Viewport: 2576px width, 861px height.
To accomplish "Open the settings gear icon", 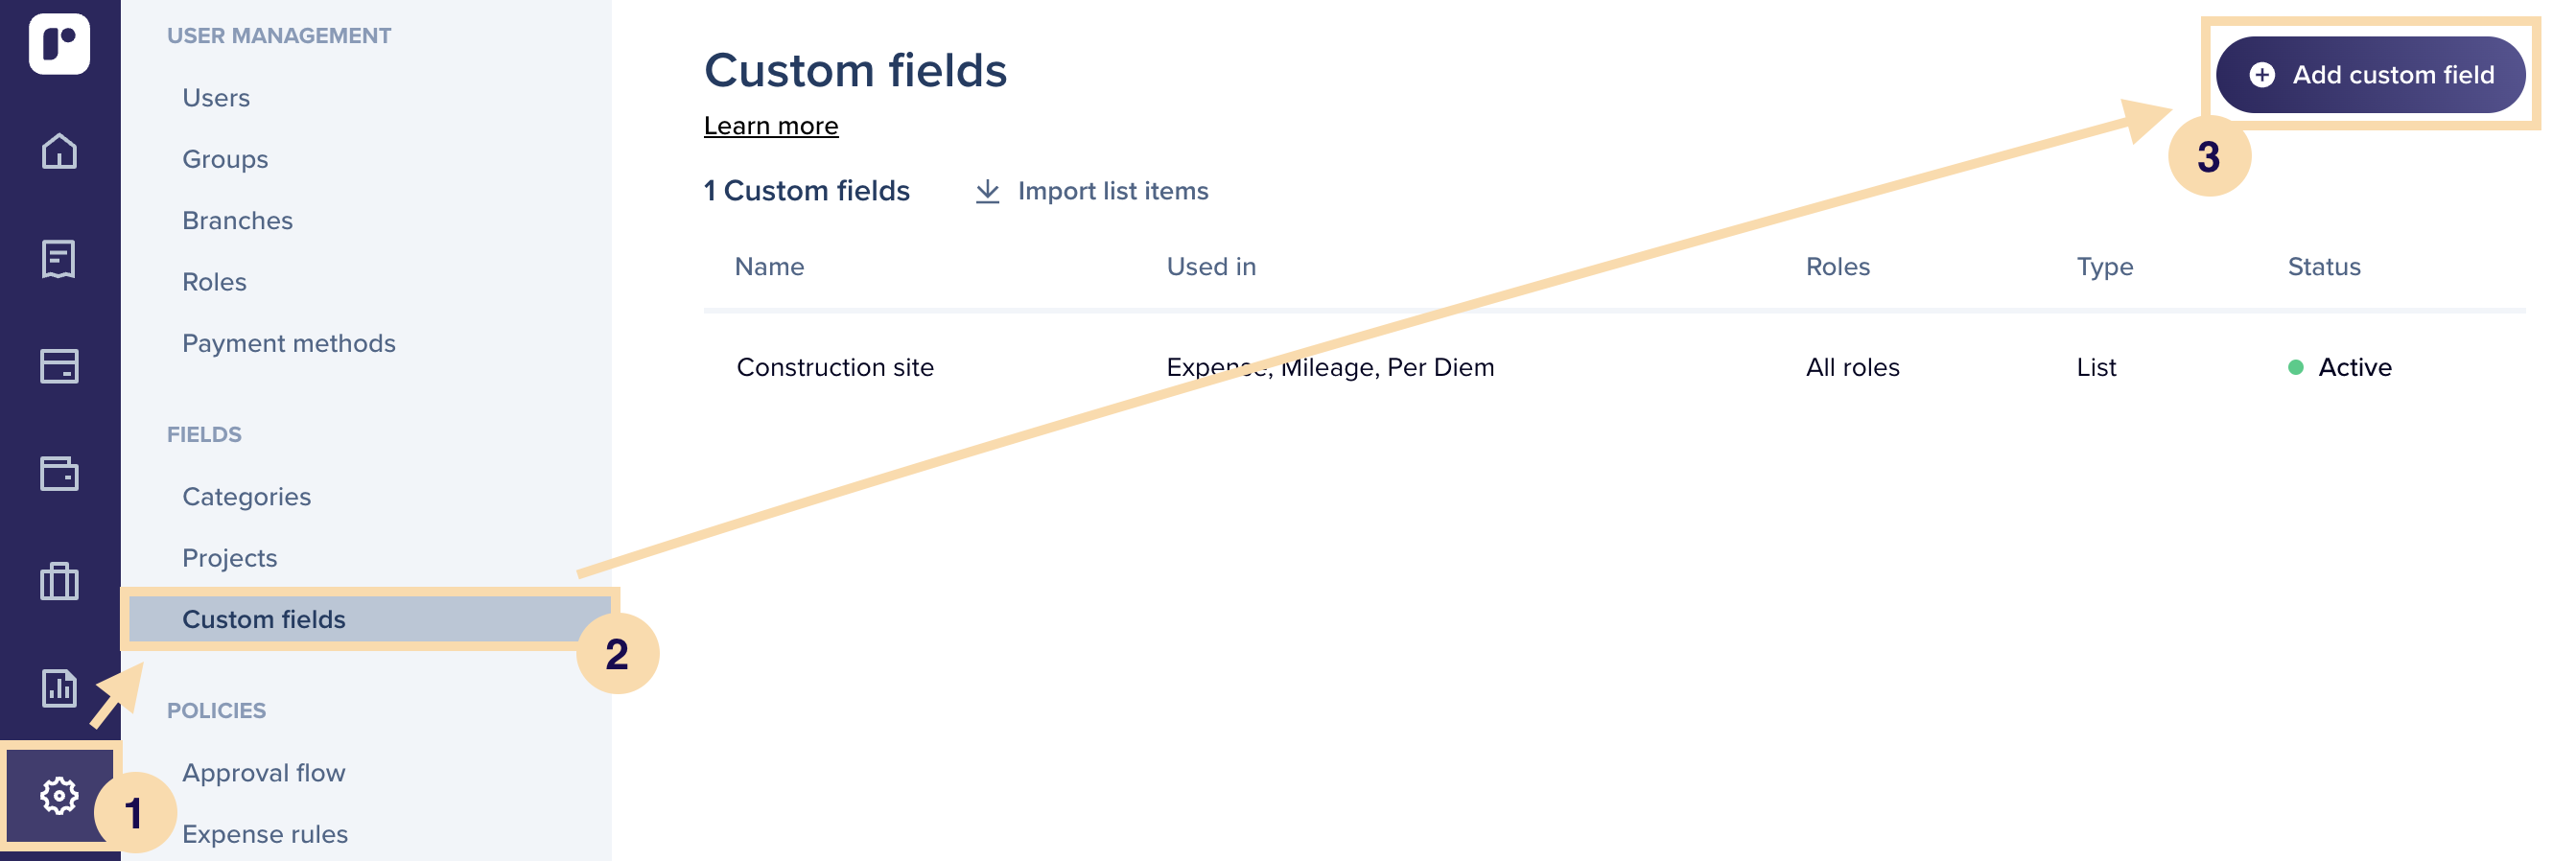I will 59,796.
